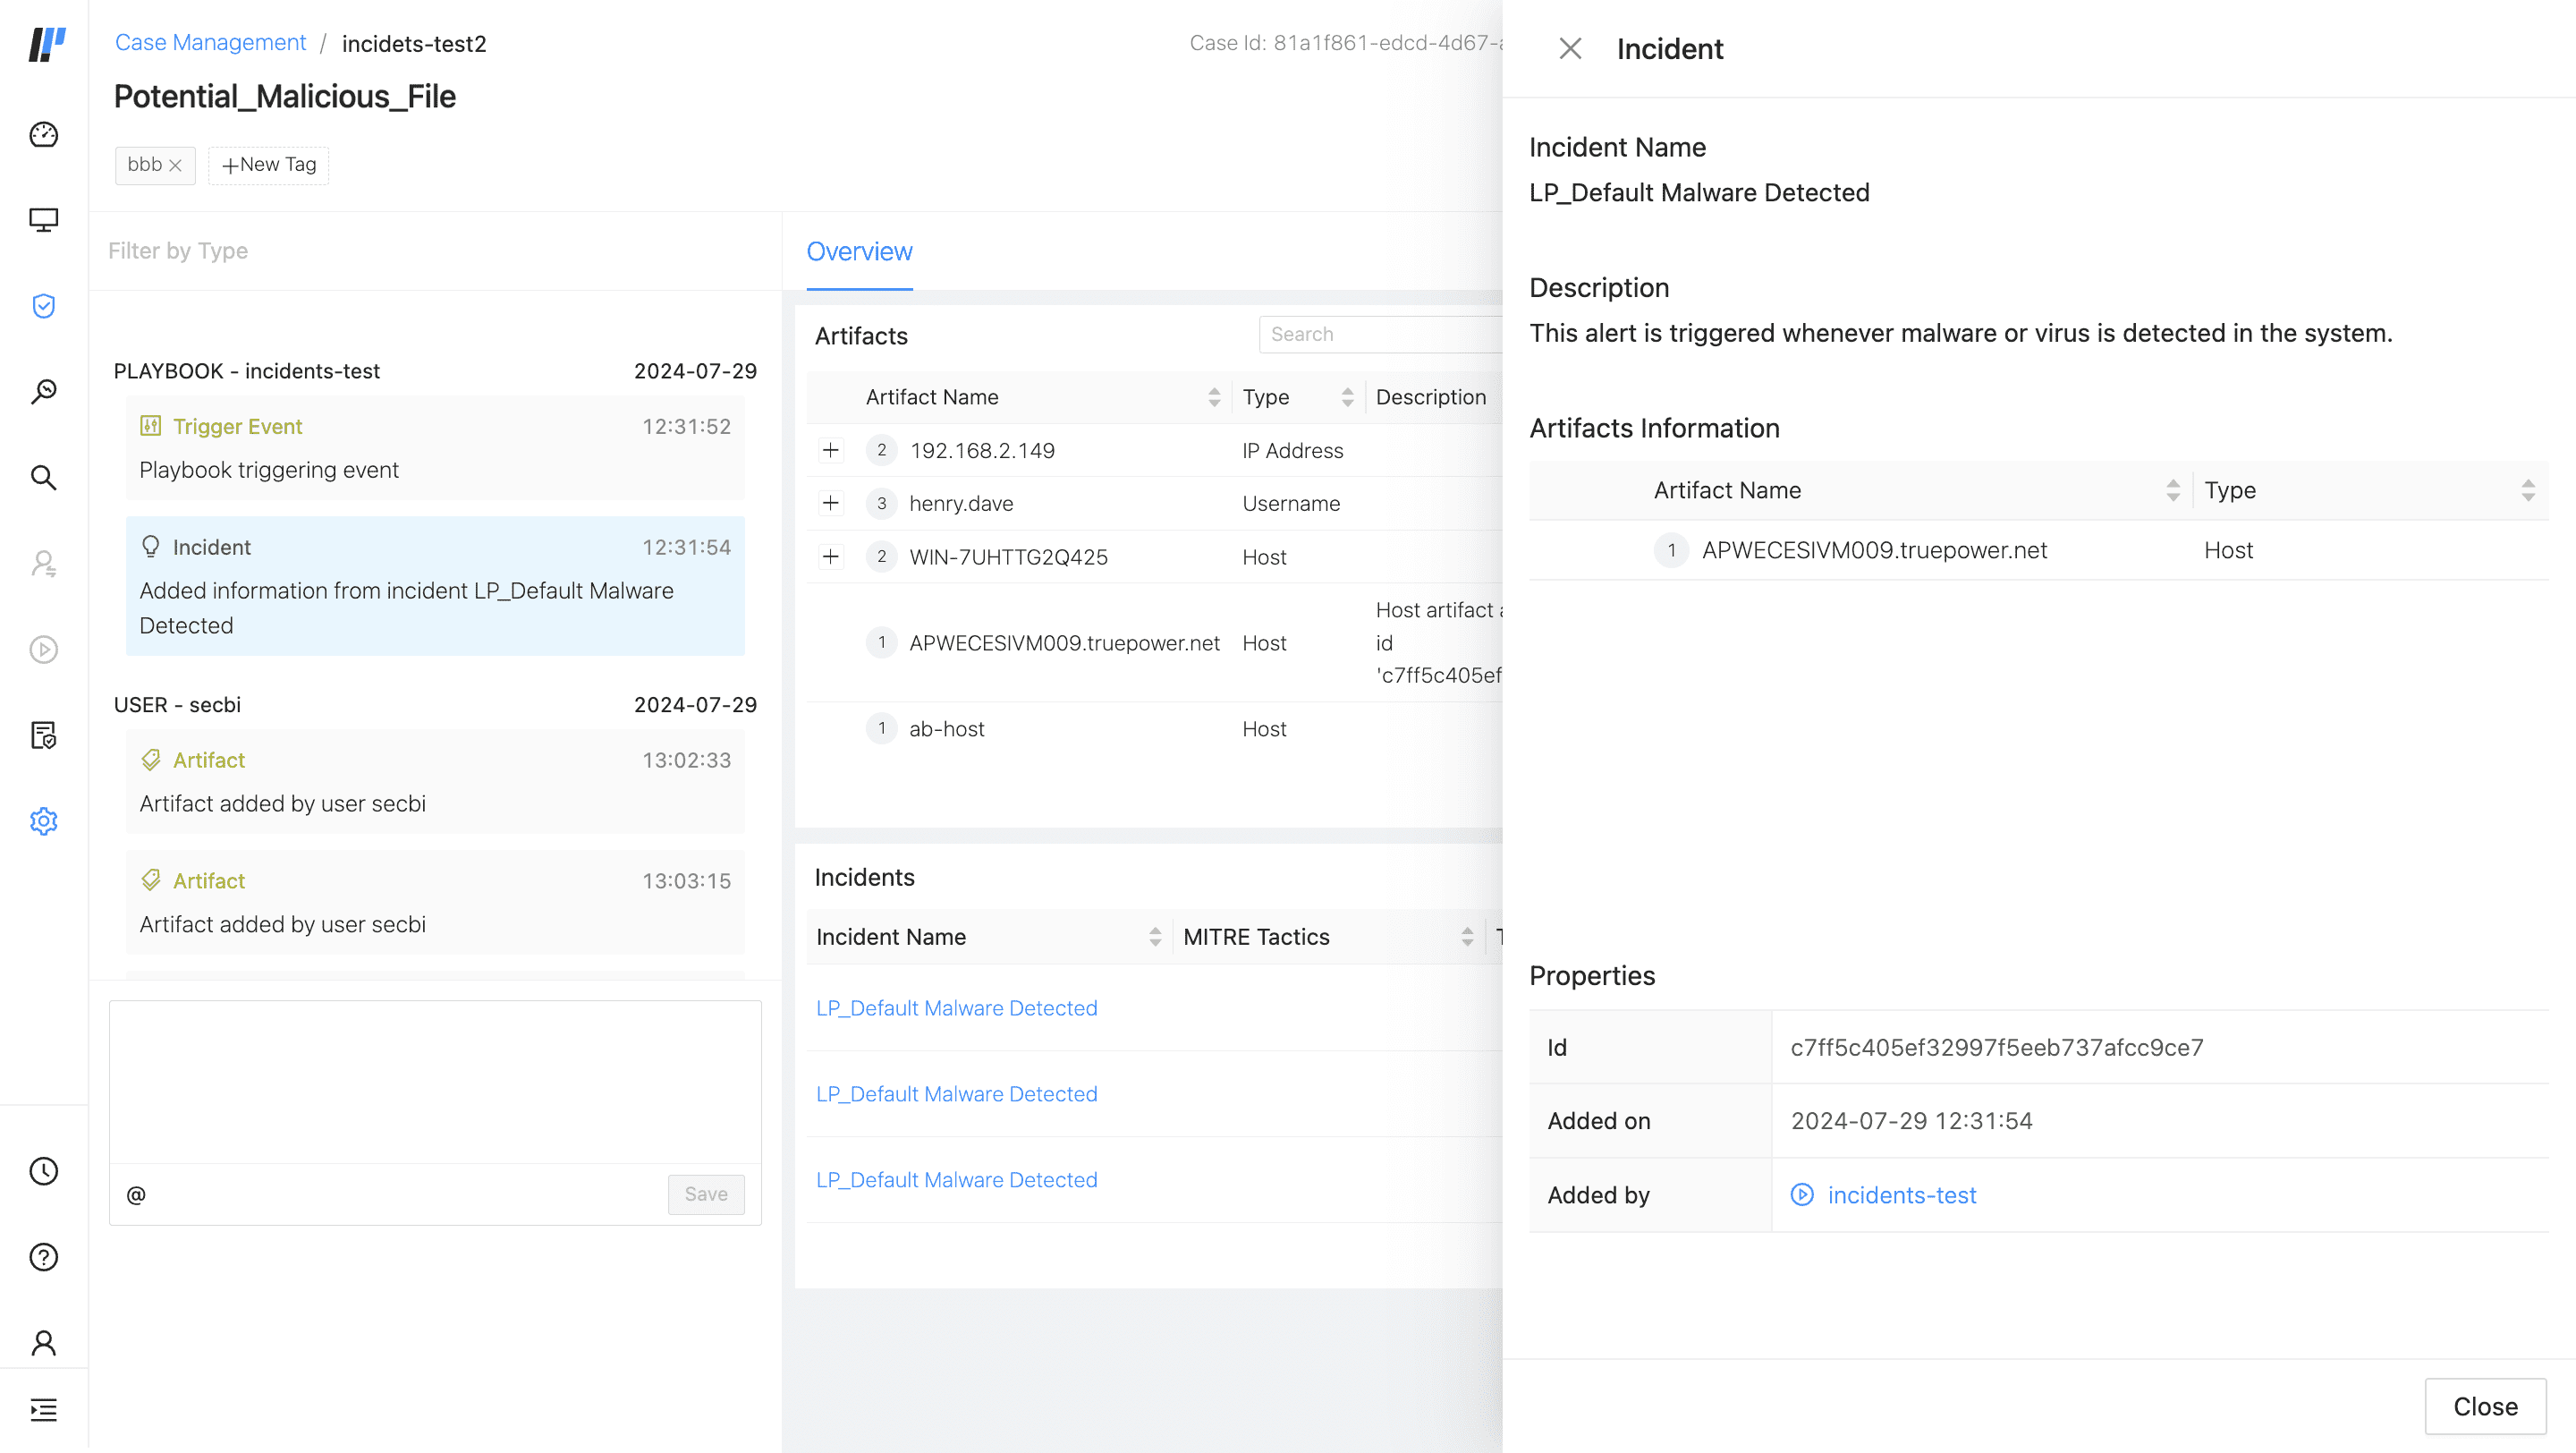Remove the bbb tag
The width and height of the screenshot is (2576, 1453).
(175, 165)
